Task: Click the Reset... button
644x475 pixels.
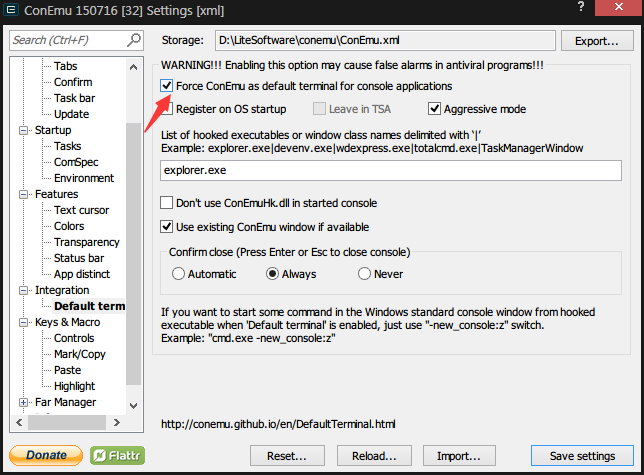Action: click(287, 456)
